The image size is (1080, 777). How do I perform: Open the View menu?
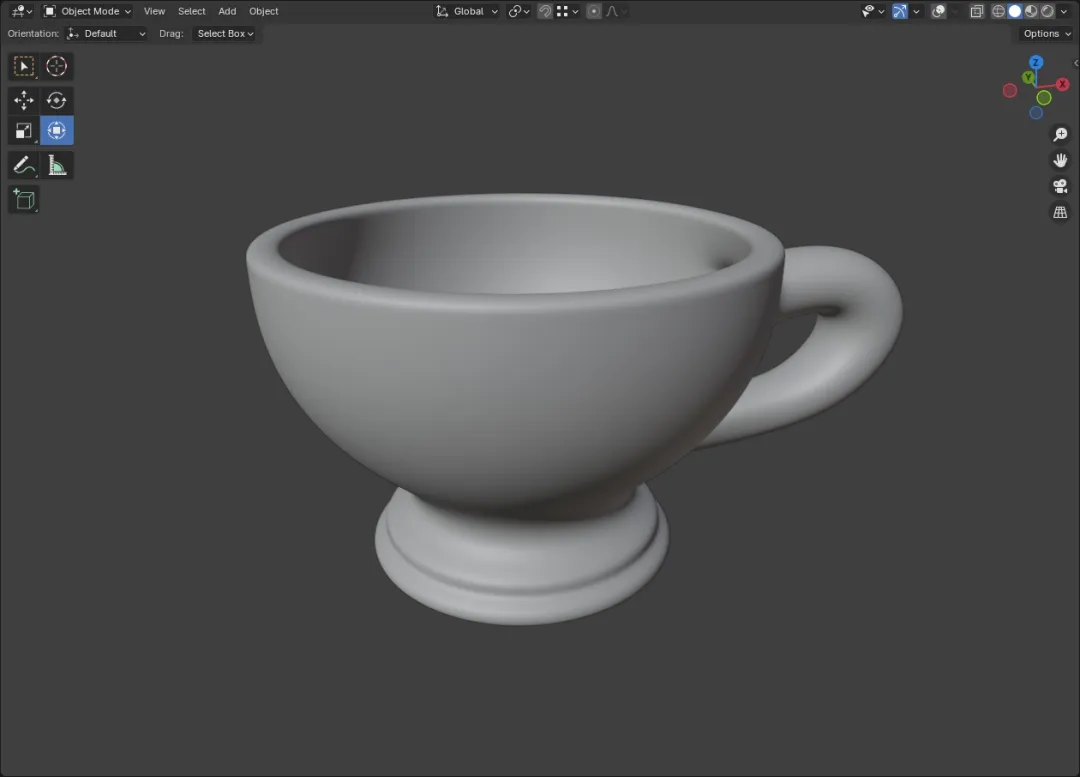coord(154,11)
